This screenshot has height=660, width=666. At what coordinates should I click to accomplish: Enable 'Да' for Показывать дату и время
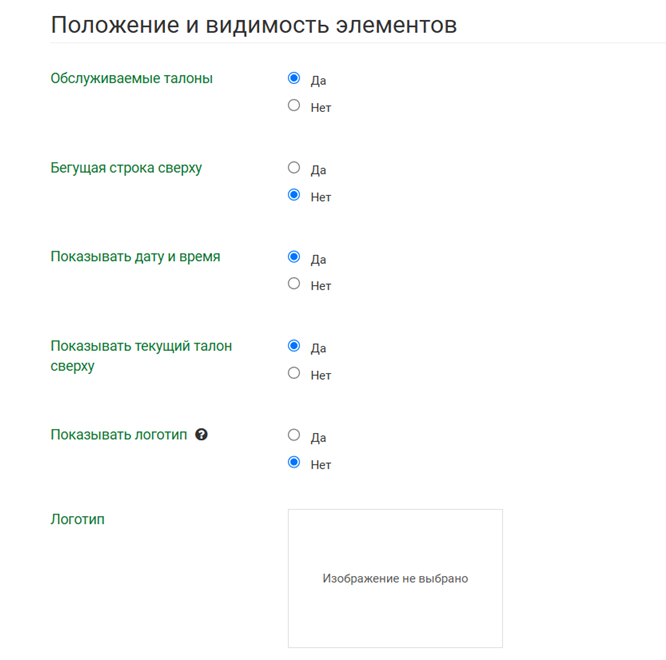(x=294, y=257)
